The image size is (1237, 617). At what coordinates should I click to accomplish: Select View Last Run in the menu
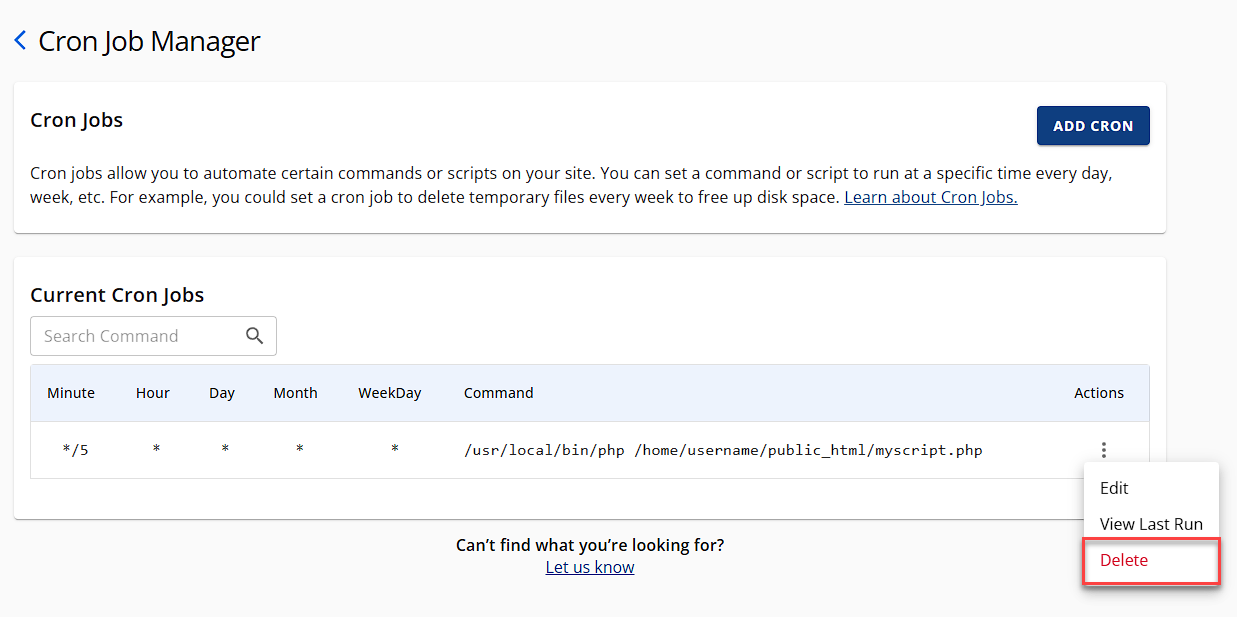pos(1151,524)
